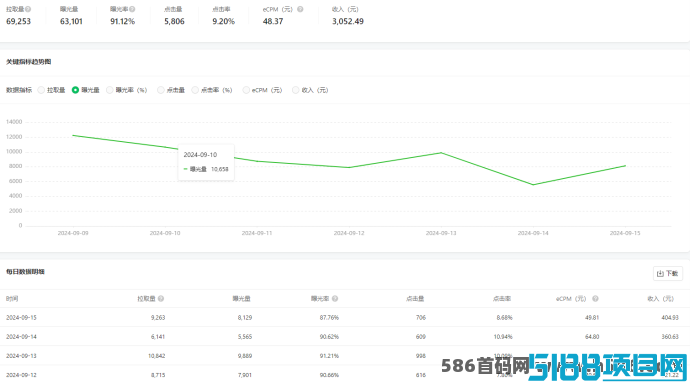The height and width of the screenshot is (383, 690).
Task: Click the 点击量 table column header
Action: 415,298
